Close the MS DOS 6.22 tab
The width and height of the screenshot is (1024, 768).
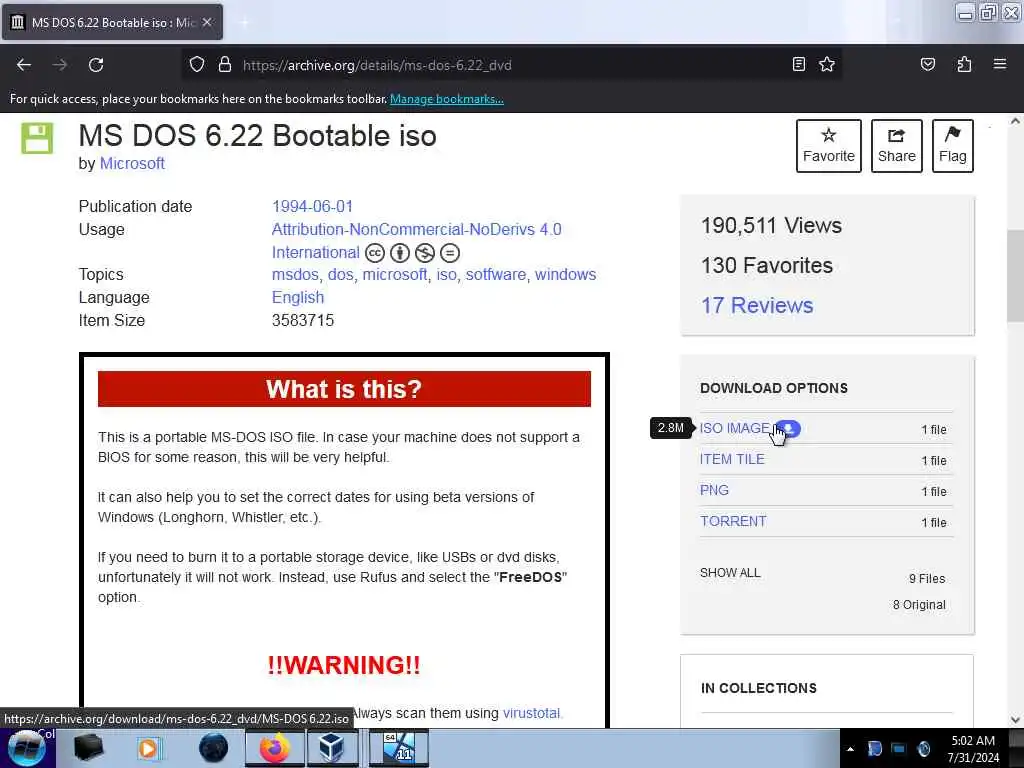pos(207,22)
